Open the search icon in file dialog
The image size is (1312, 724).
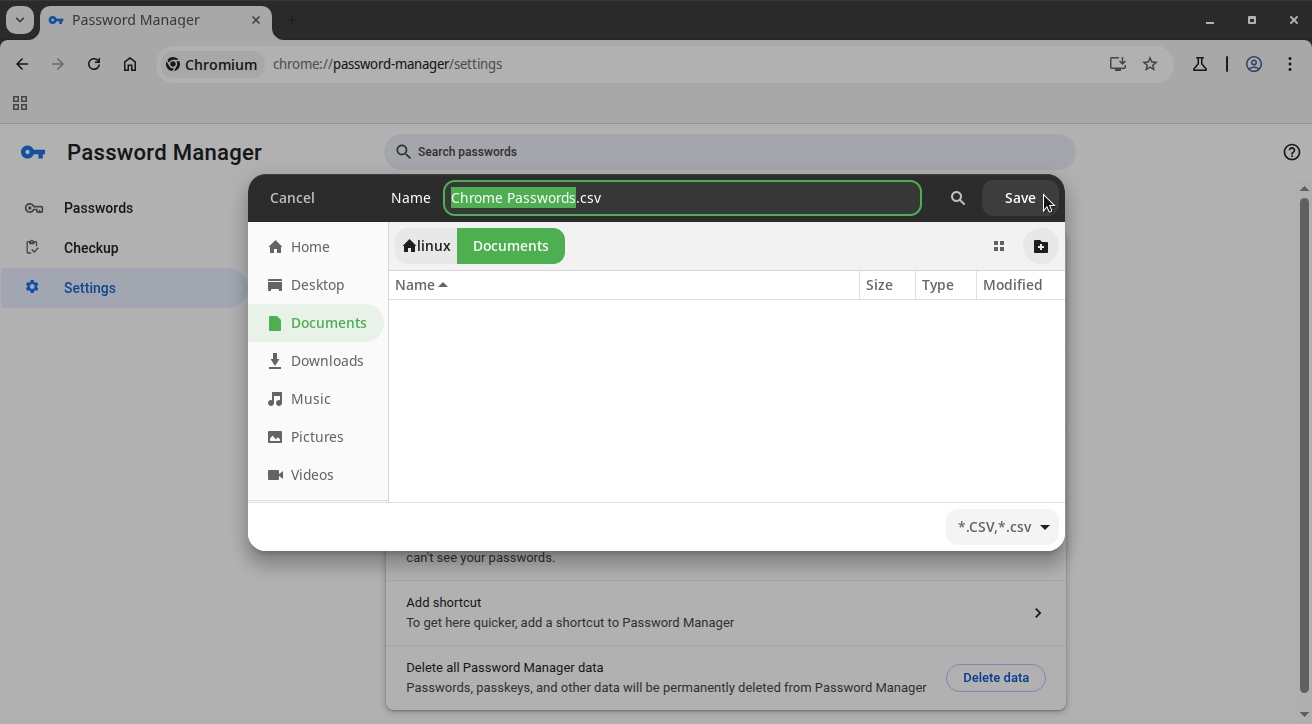[957, 198]
